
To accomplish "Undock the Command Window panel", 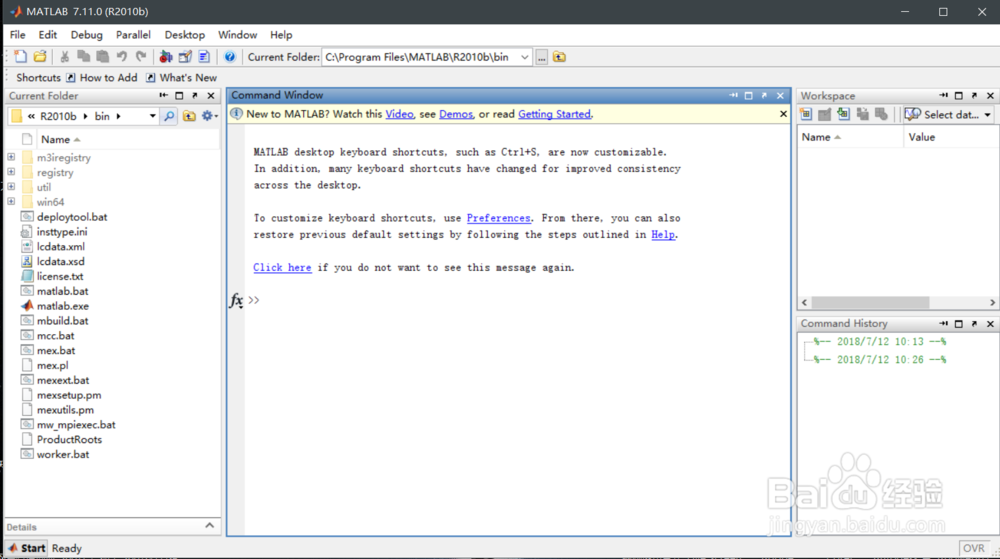I will pyautogui.click(x=764, y=96).
